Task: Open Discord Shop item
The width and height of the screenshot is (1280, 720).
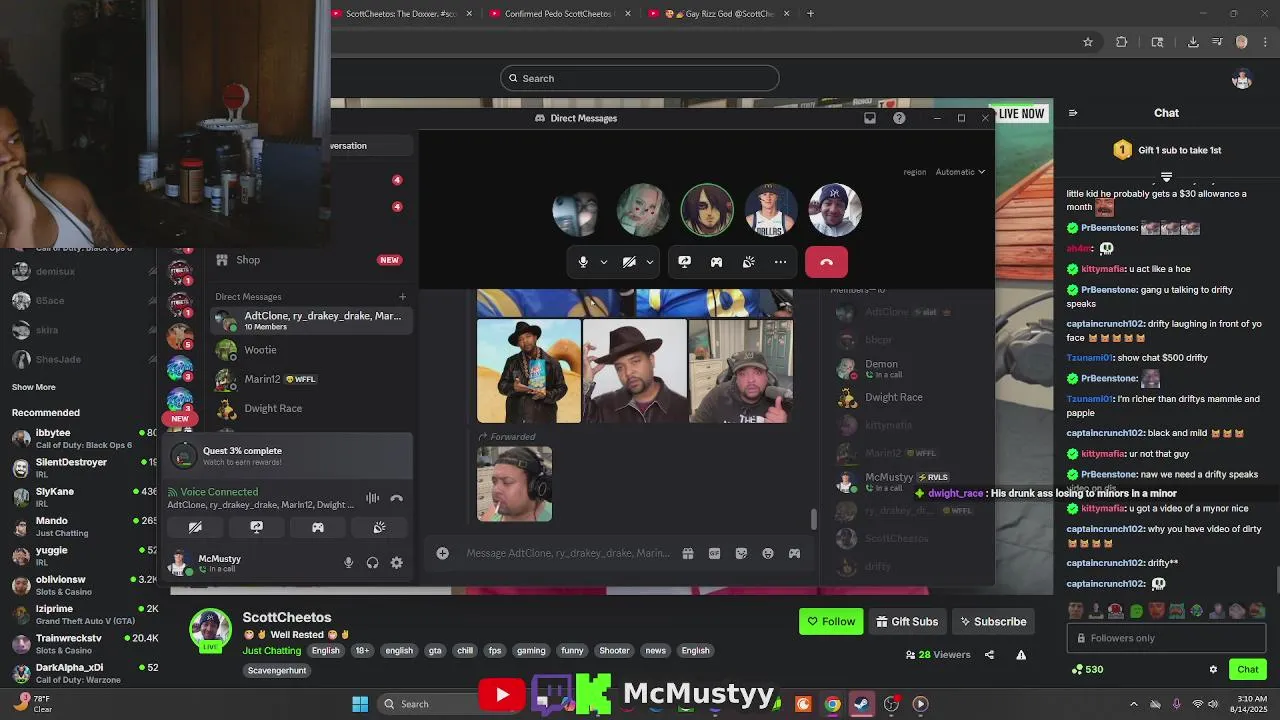Action: click(x=310, y=260)
